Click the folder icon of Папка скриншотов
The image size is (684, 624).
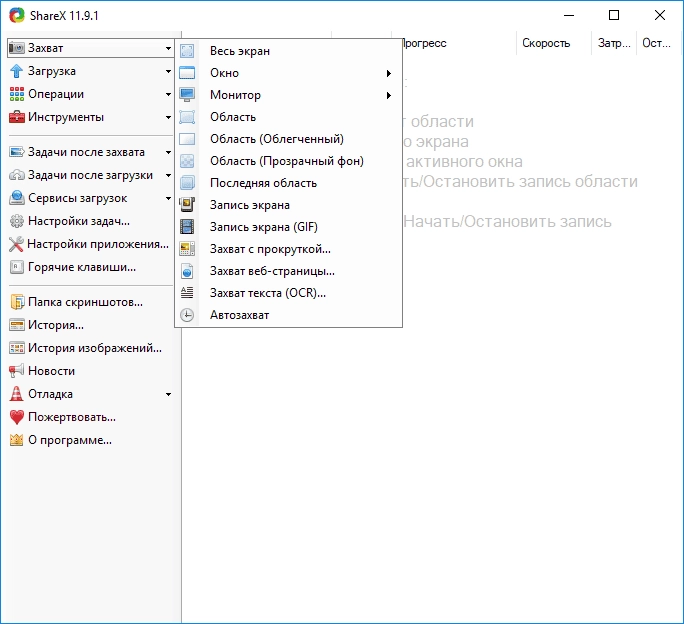[17, 302]
